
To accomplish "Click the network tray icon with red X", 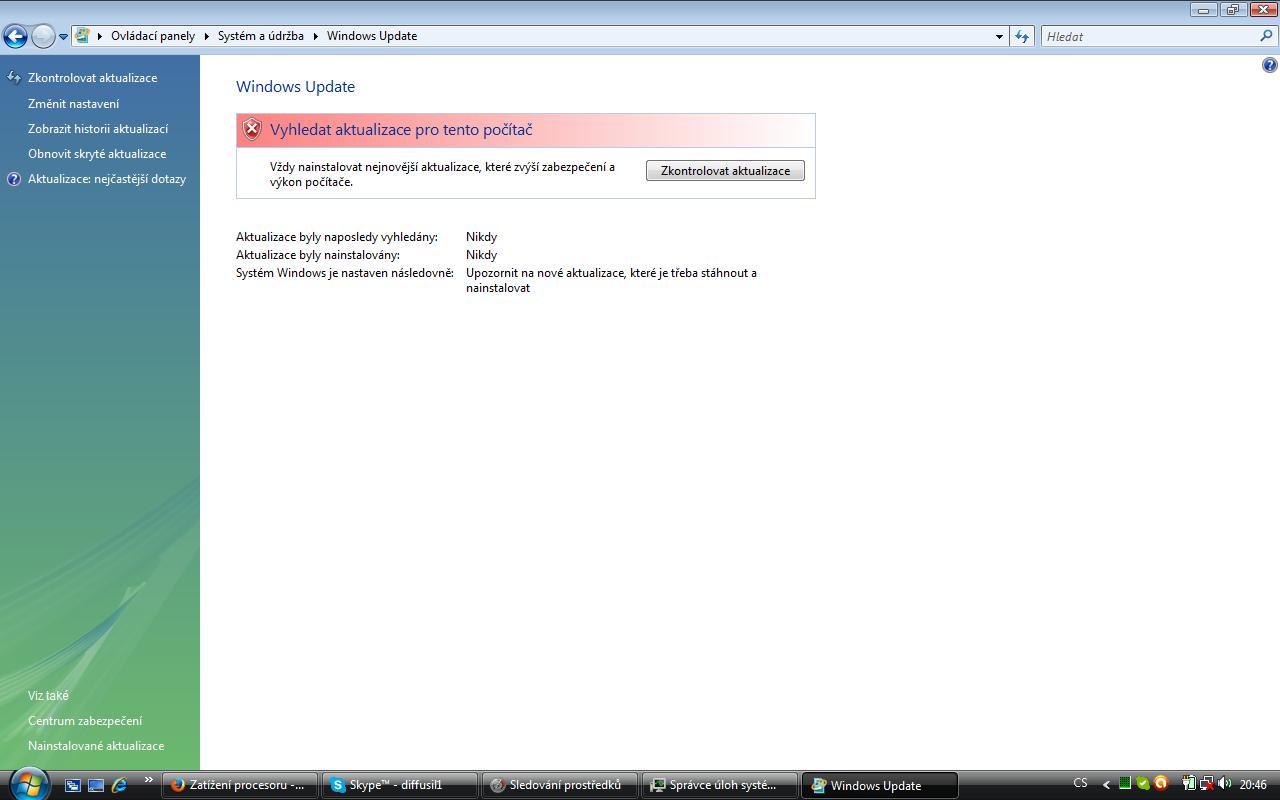I will [1207, 784].
